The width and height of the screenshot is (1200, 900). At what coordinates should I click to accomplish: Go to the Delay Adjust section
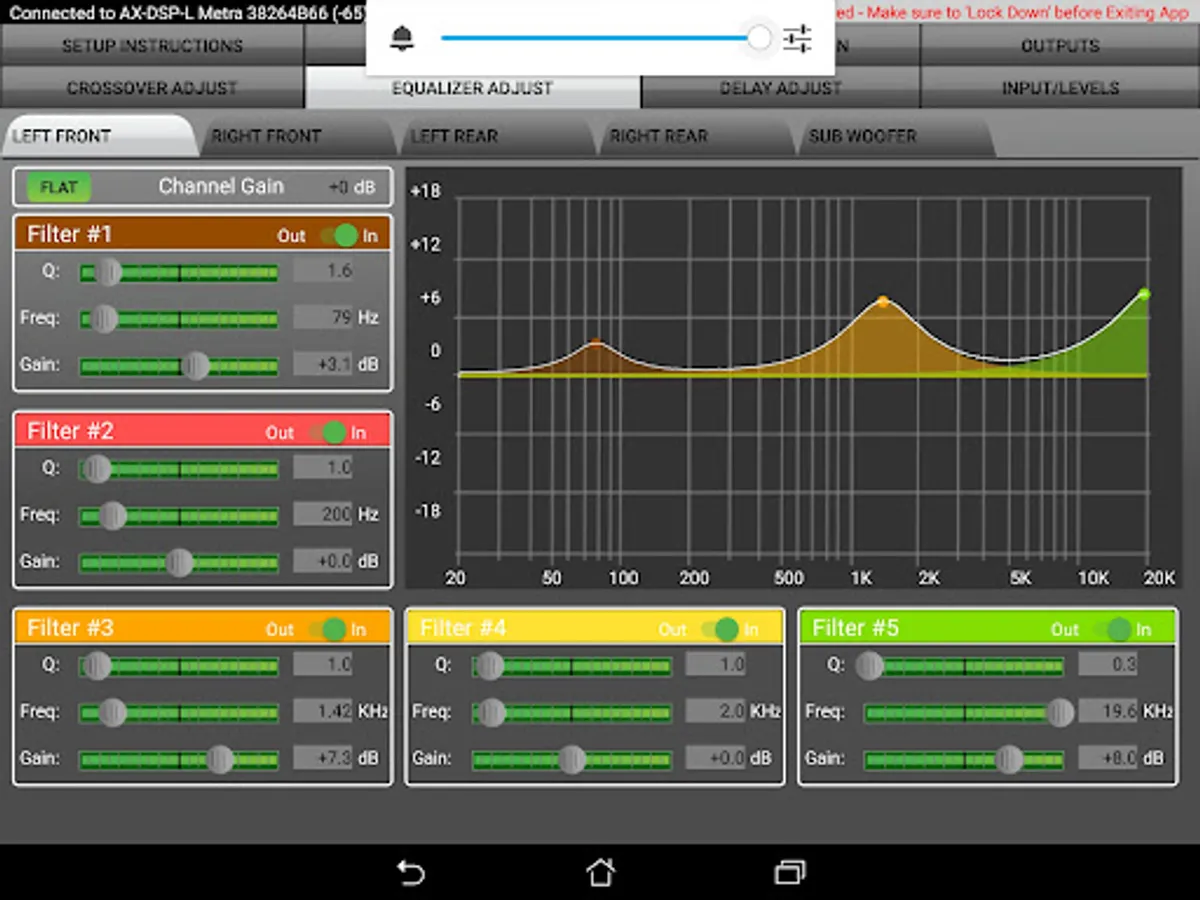point(780,88)
